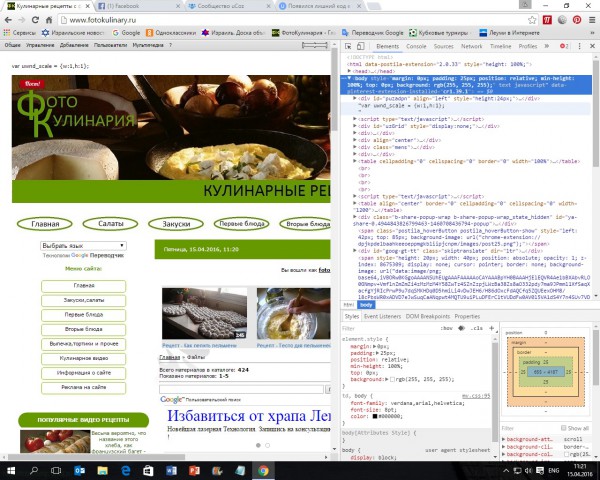Toggle the device toolbar icon in DevTools

(360, 46)
